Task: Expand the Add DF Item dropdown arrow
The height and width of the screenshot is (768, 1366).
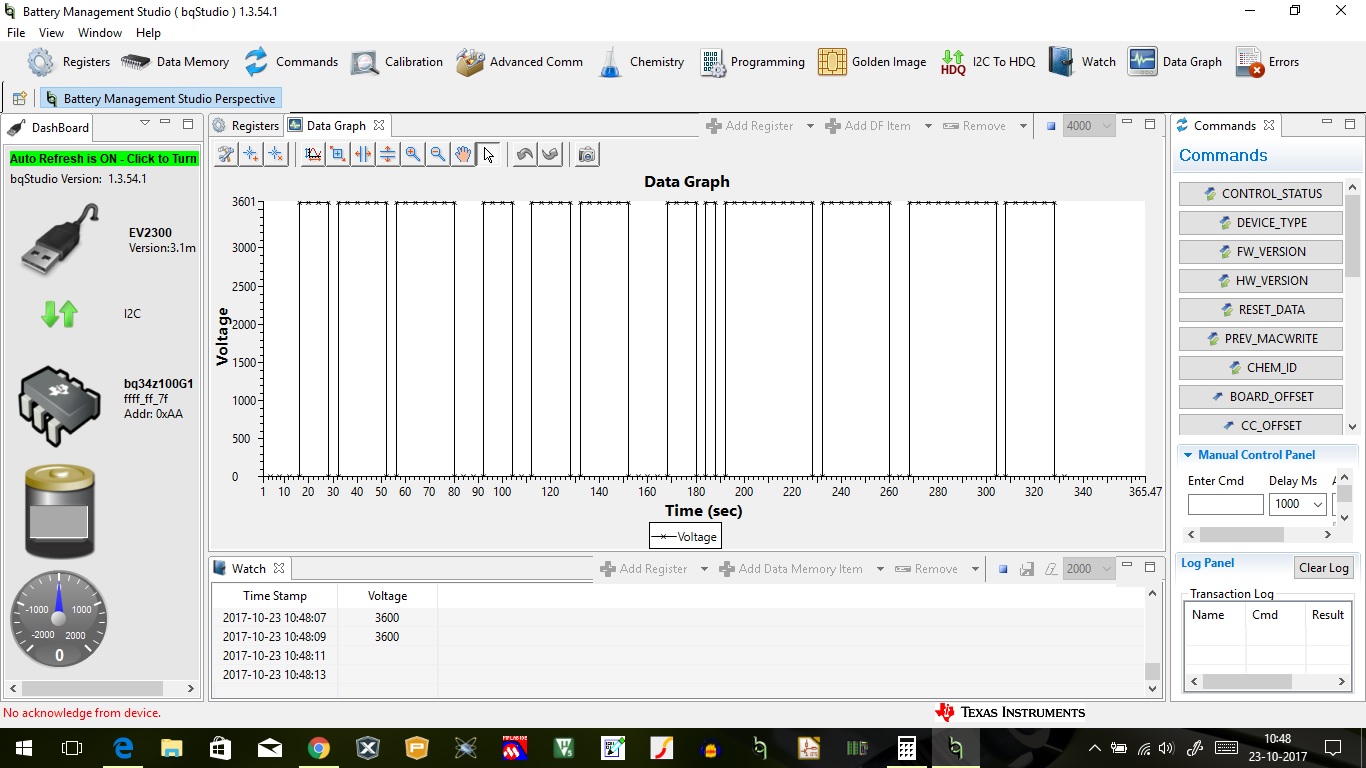Action: [x=928, y=126]
